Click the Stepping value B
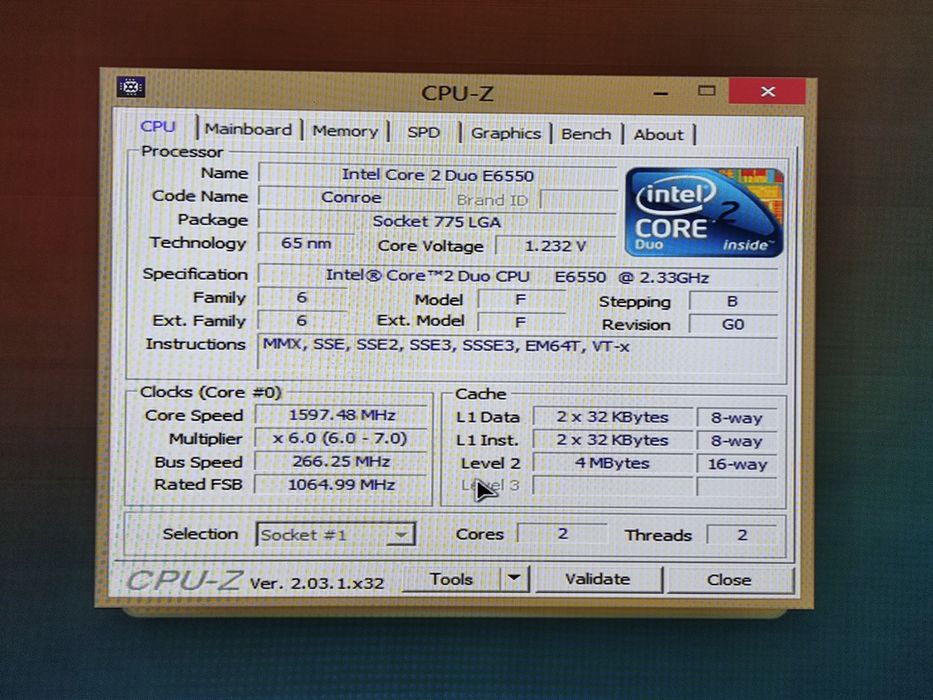The width and height of the screenshot is (933, 700). click(x=733, y=301)
